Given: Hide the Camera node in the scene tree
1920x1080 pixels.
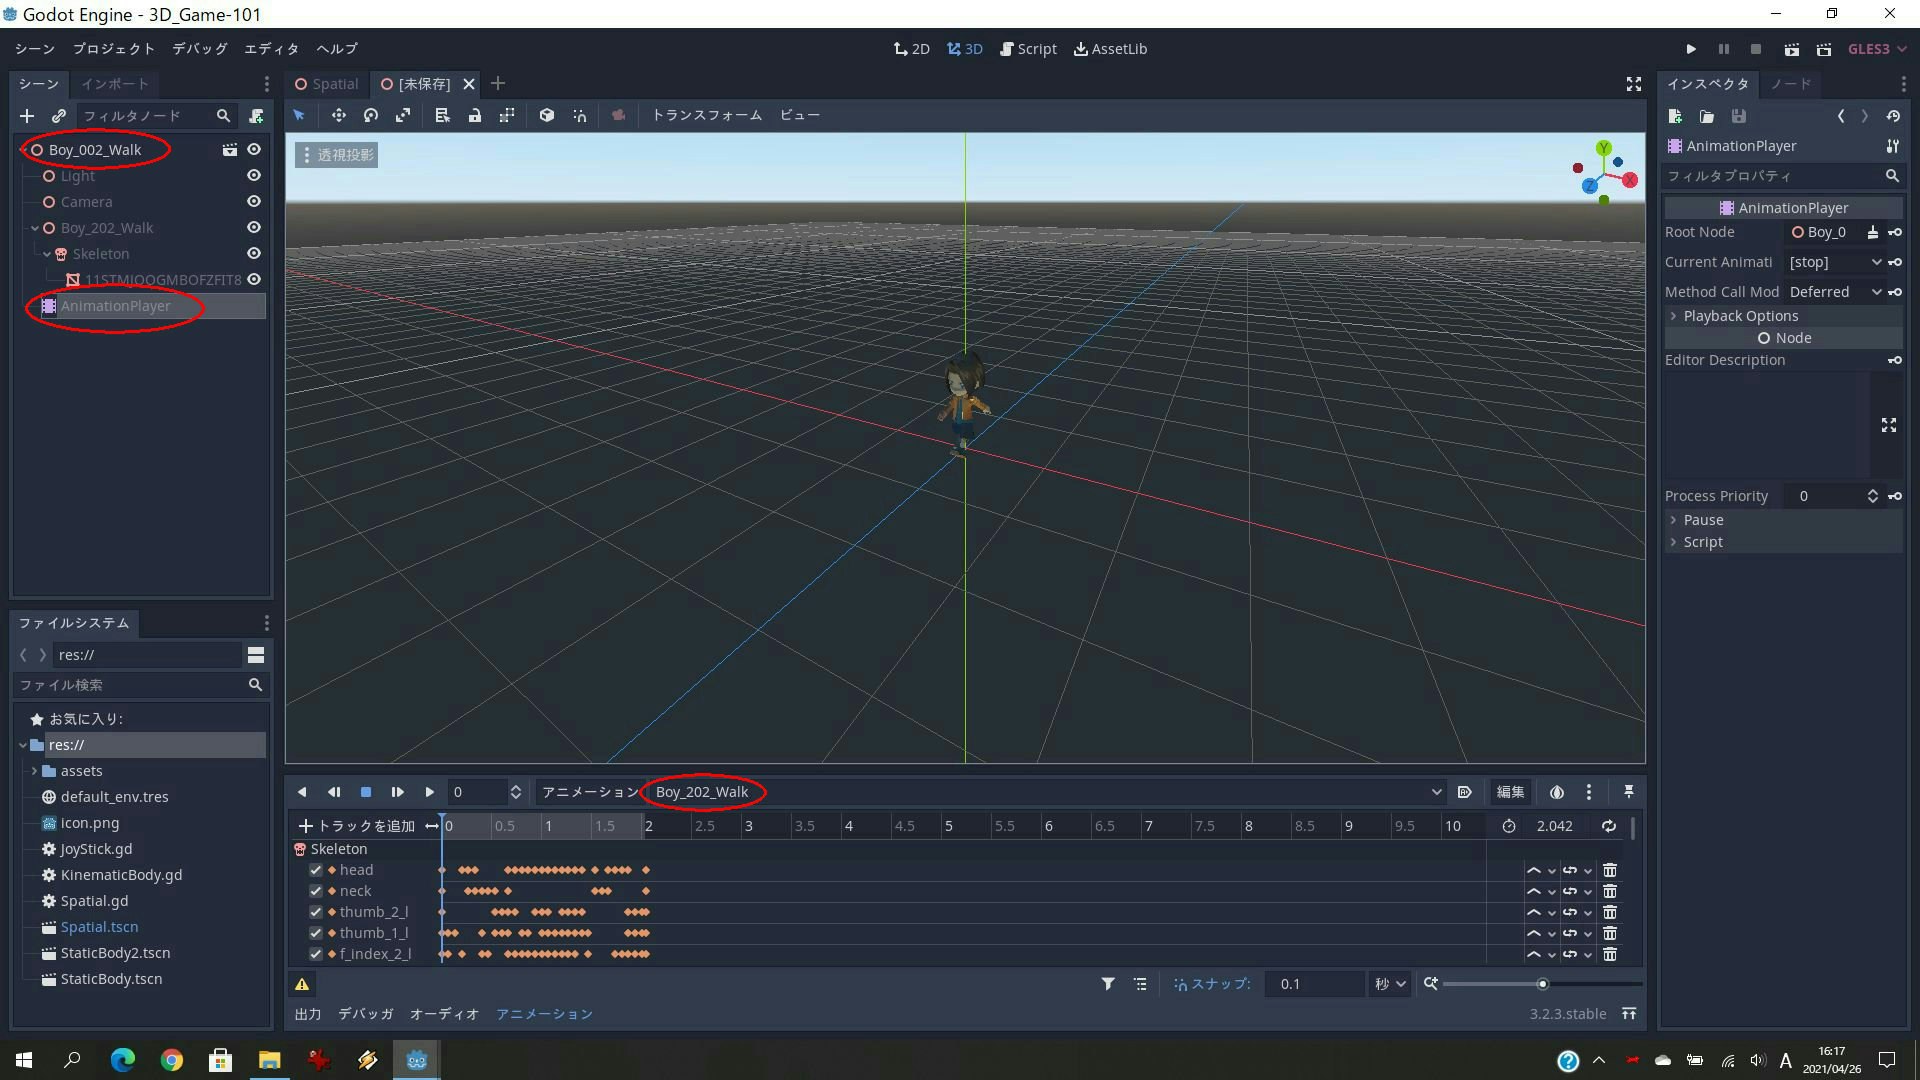Looking at the screenshot, I should [253, 201].
